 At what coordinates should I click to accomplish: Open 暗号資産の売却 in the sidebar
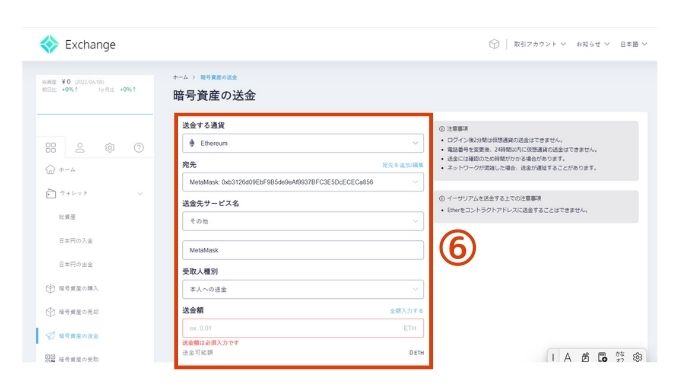point(79,312)
